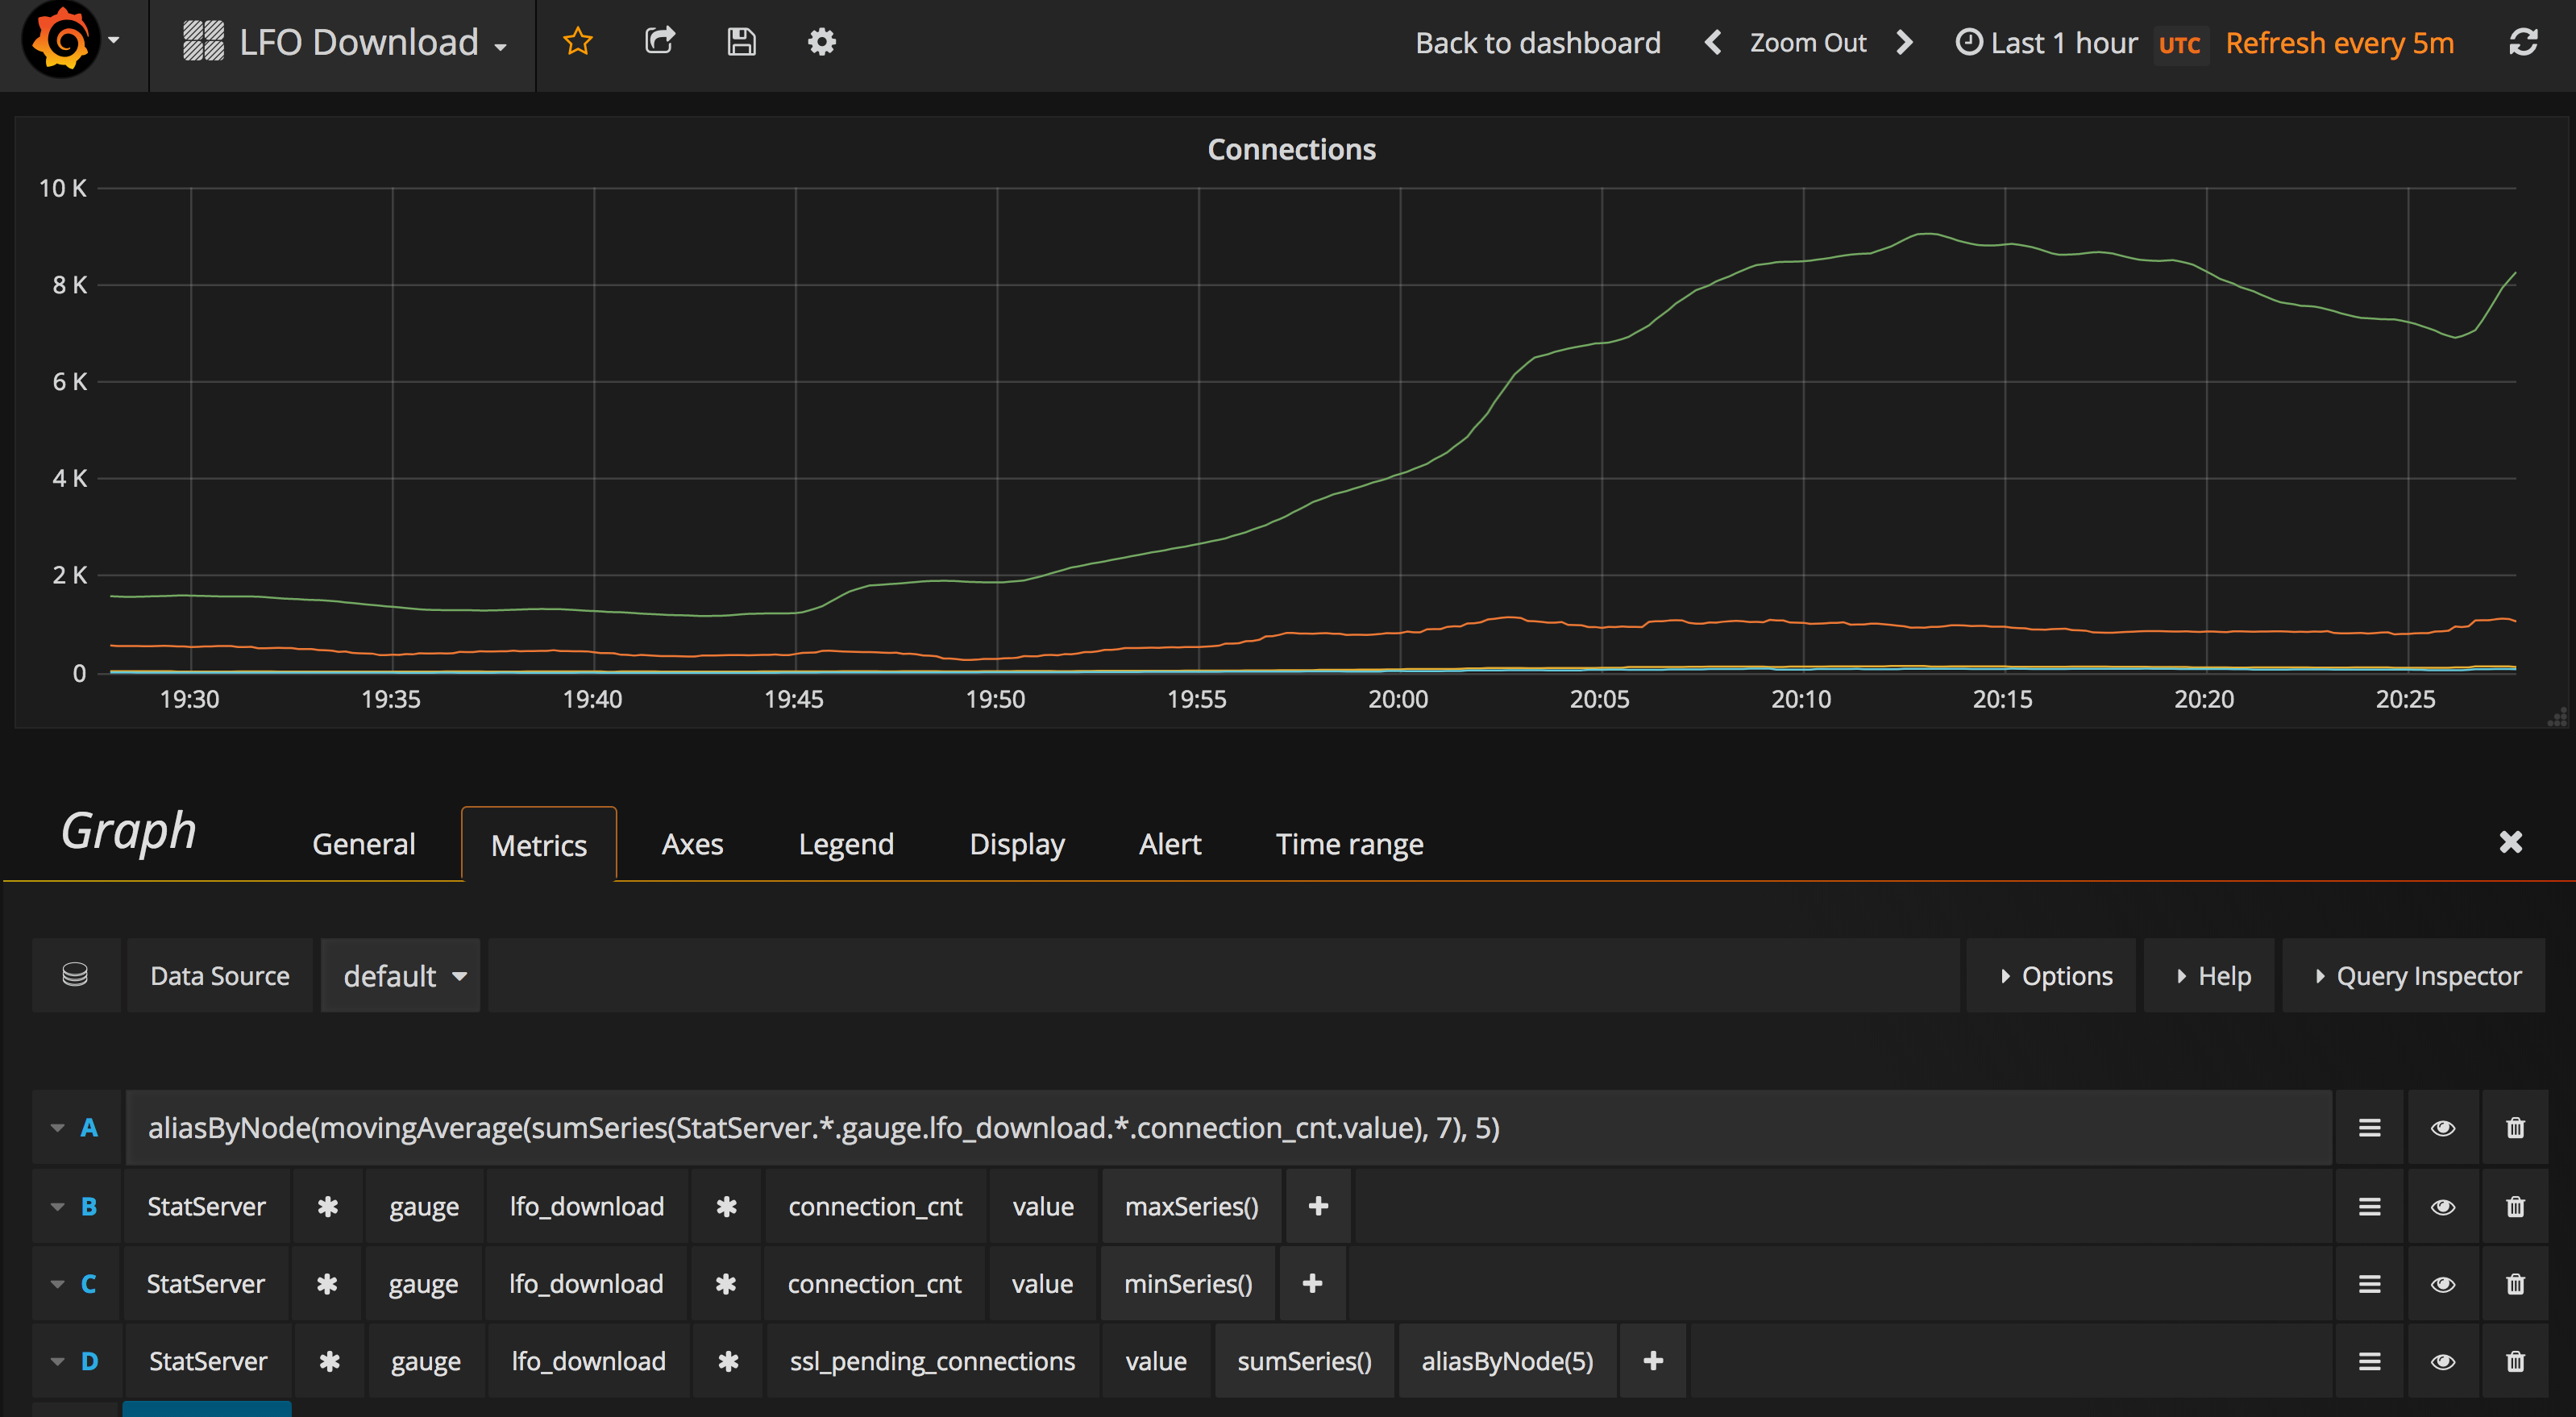Delete query A with trash icon
This screenshot has height=1417, width=2576.
pyautogui.click(x=2516, y=1128)
